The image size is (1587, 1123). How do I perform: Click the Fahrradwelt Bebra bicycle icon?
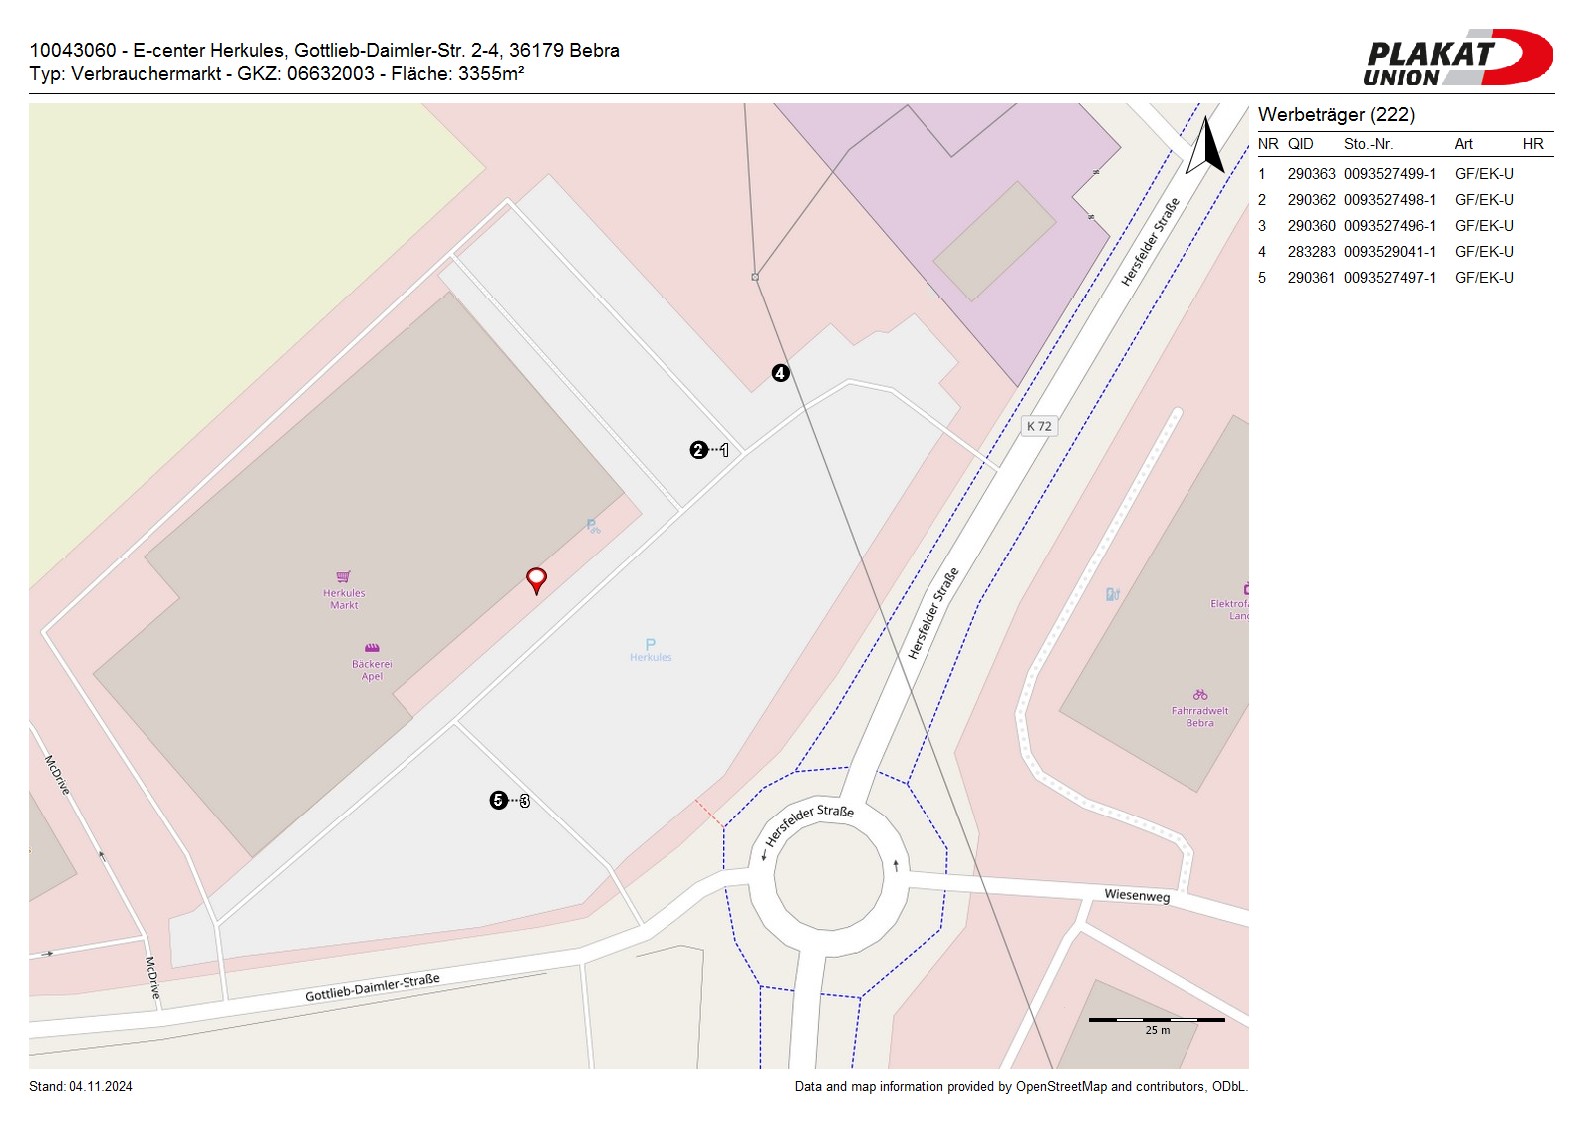coord(1200,695)
